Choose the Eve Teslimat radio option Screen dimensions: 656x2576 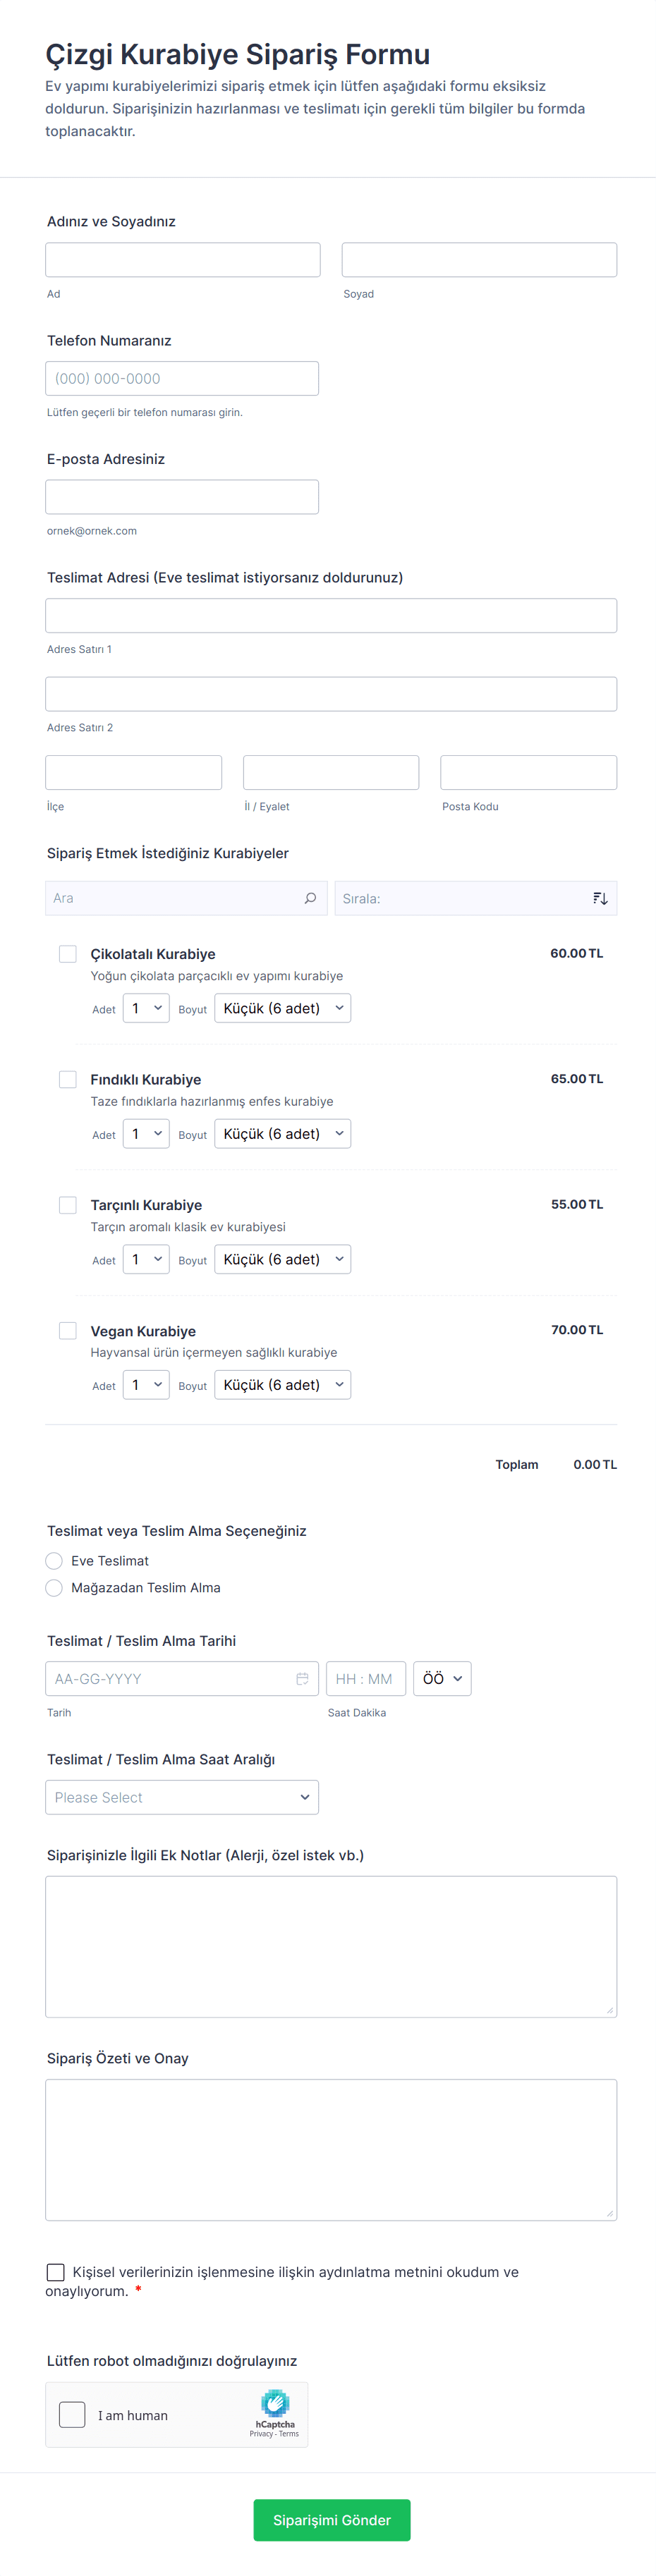tap(55, 1561)
